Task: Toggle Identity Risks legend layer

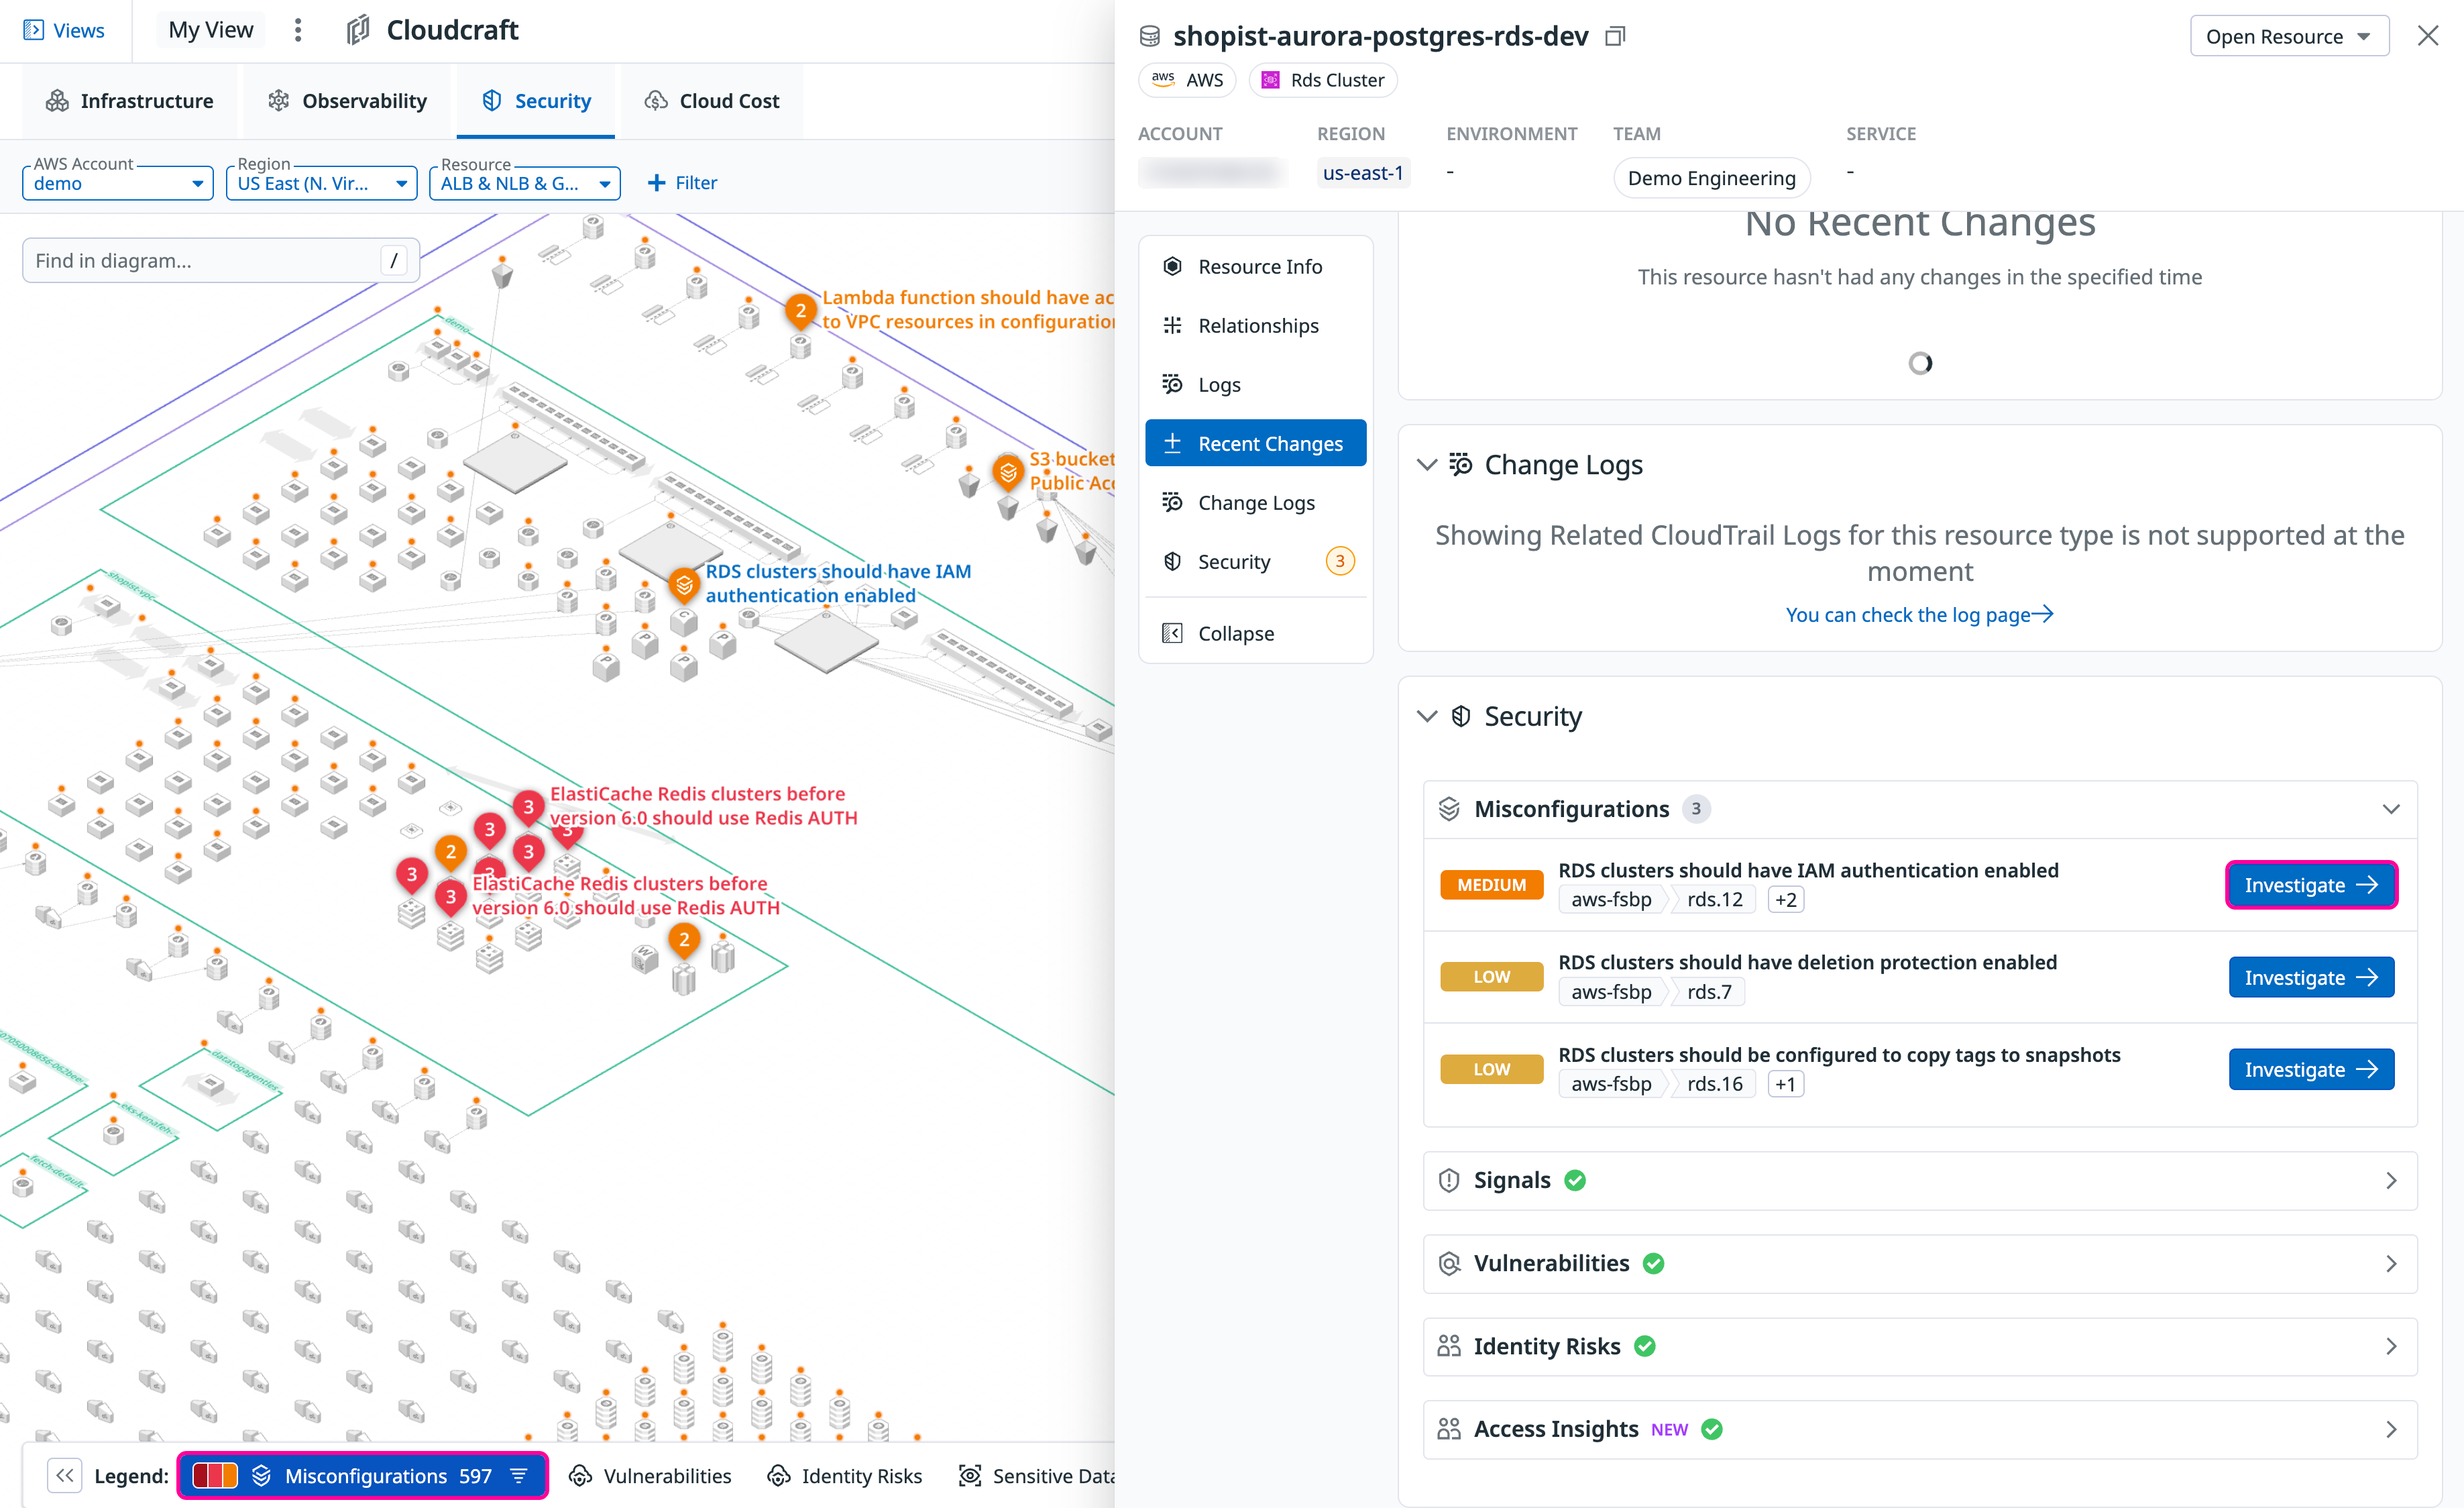Action: coord(845,1475)
